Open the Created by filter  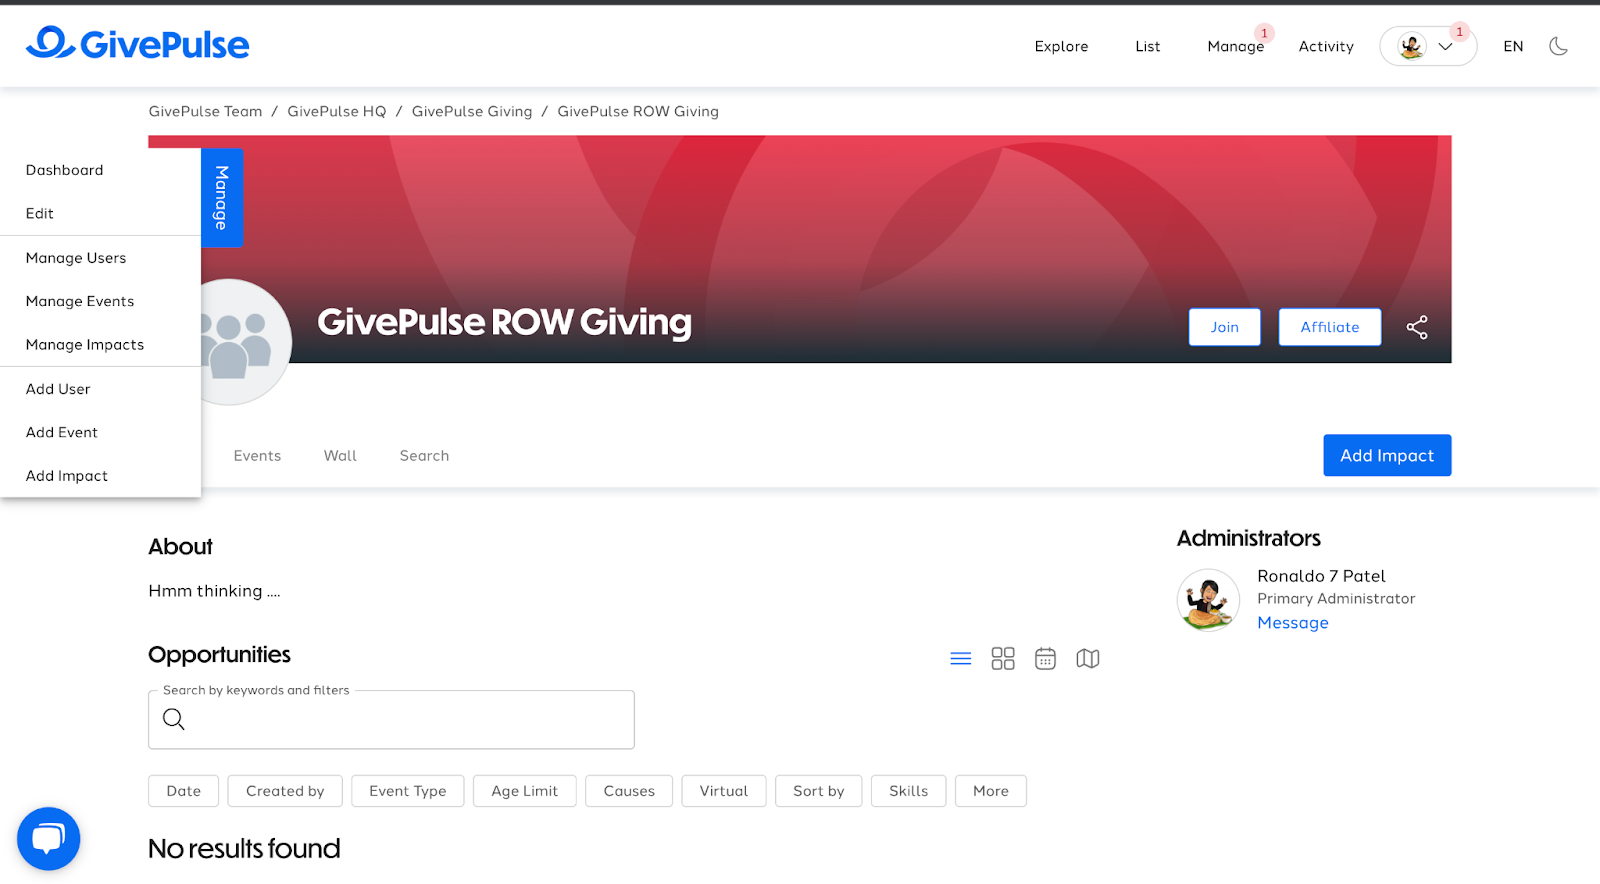pos(285,791)
